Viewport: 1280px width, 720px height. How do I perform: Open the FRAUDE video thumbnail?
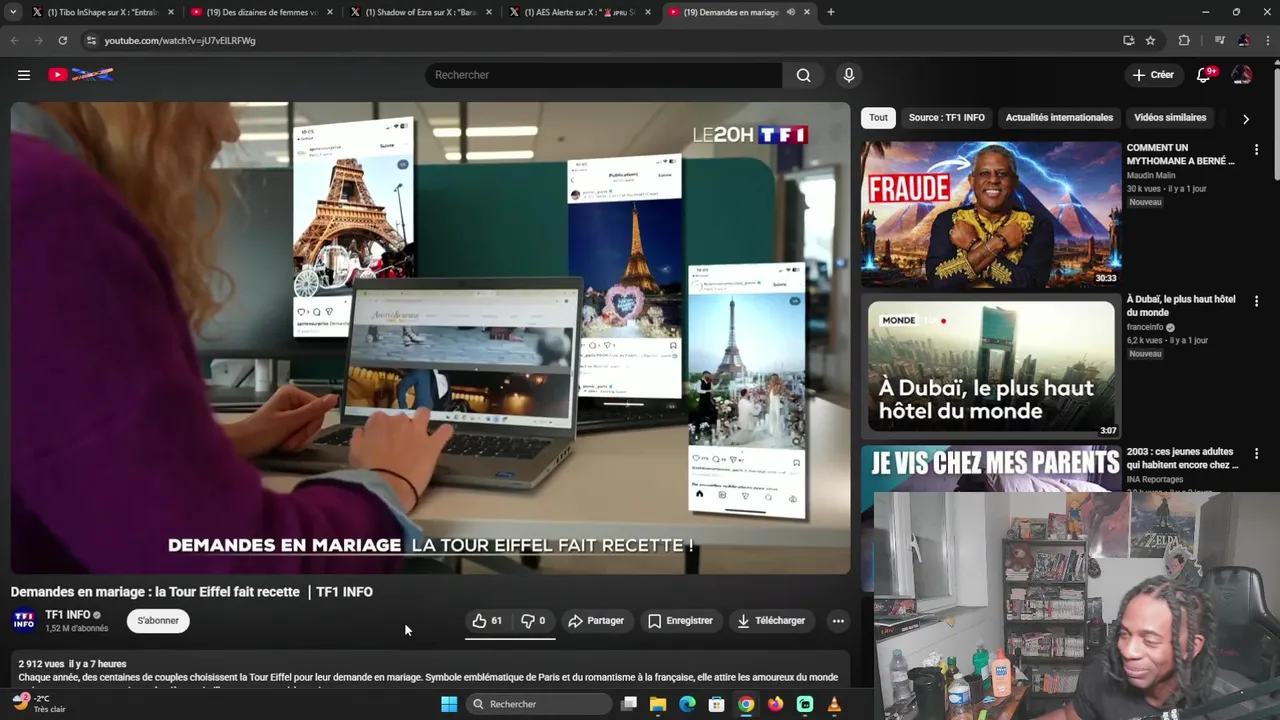click(991, 215)
